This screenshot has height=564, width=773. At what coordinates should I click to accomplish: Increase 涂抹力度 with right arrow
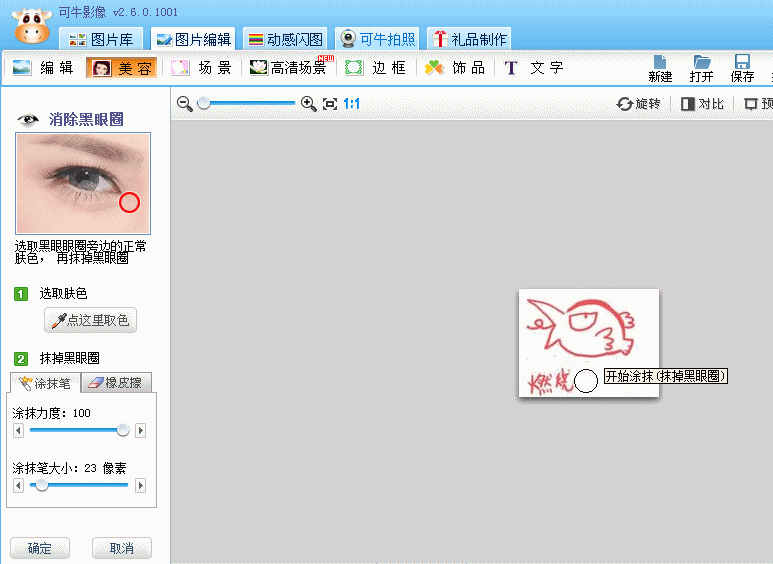click(x=141, y=430)
